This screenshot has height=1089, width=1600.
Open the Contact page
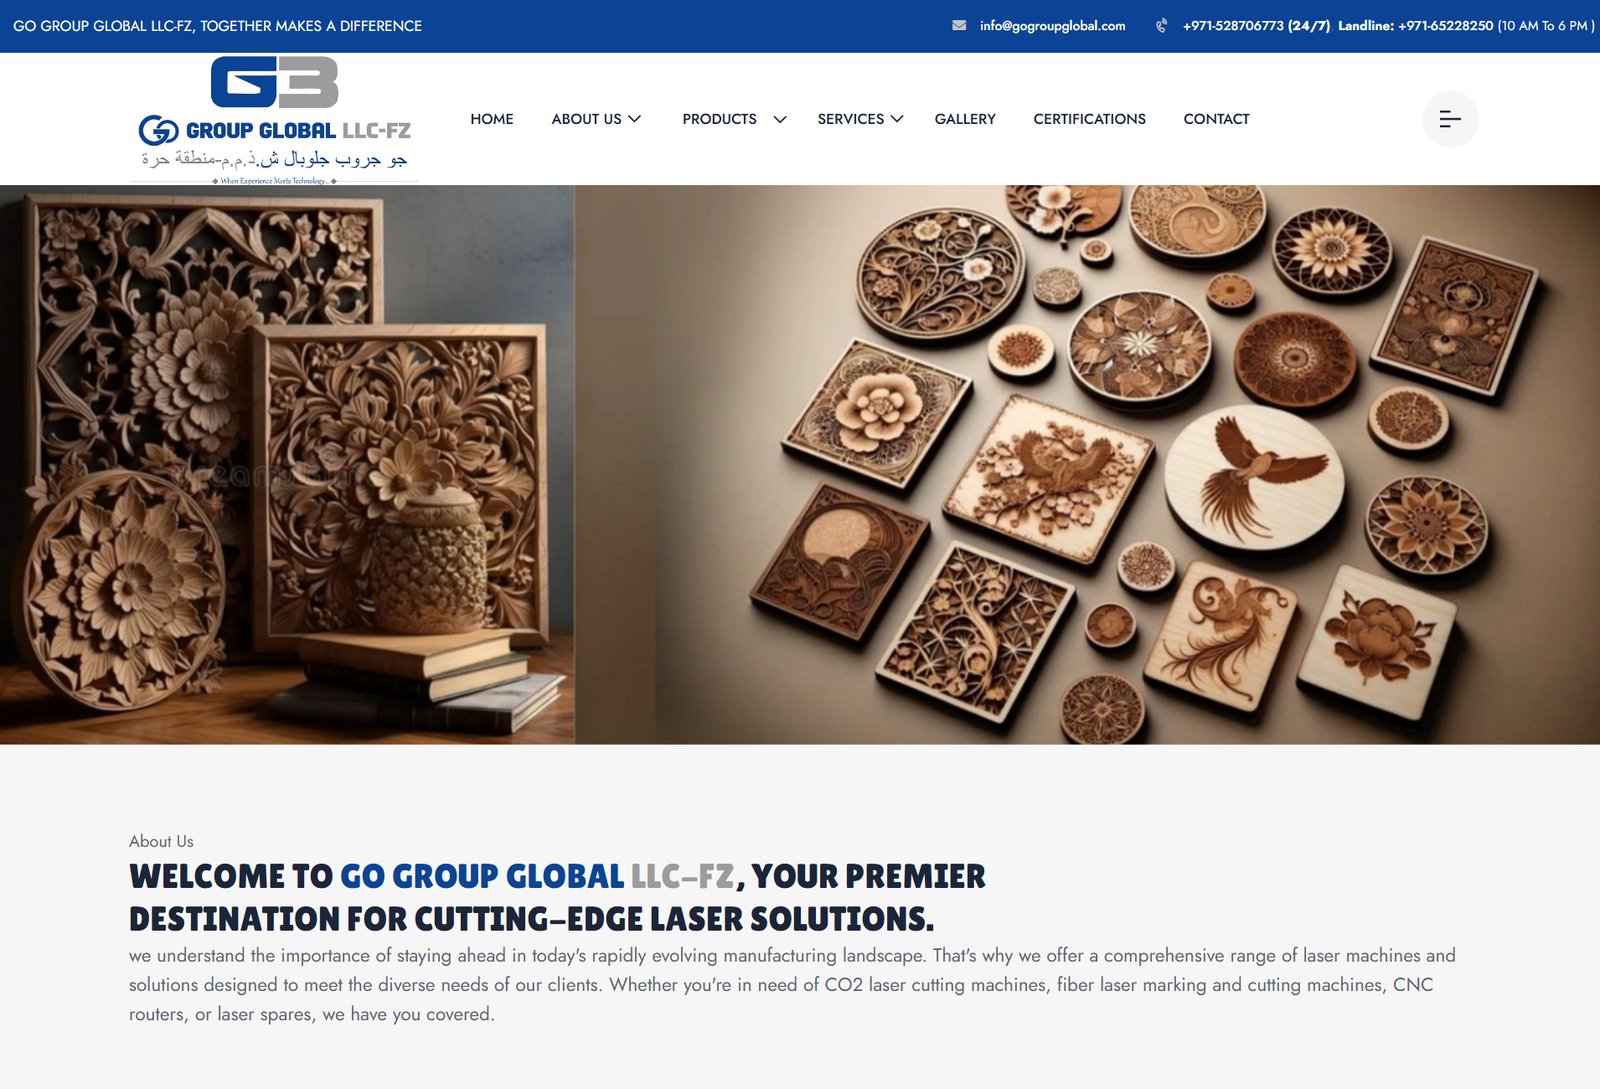click(x=1216, y=119)
